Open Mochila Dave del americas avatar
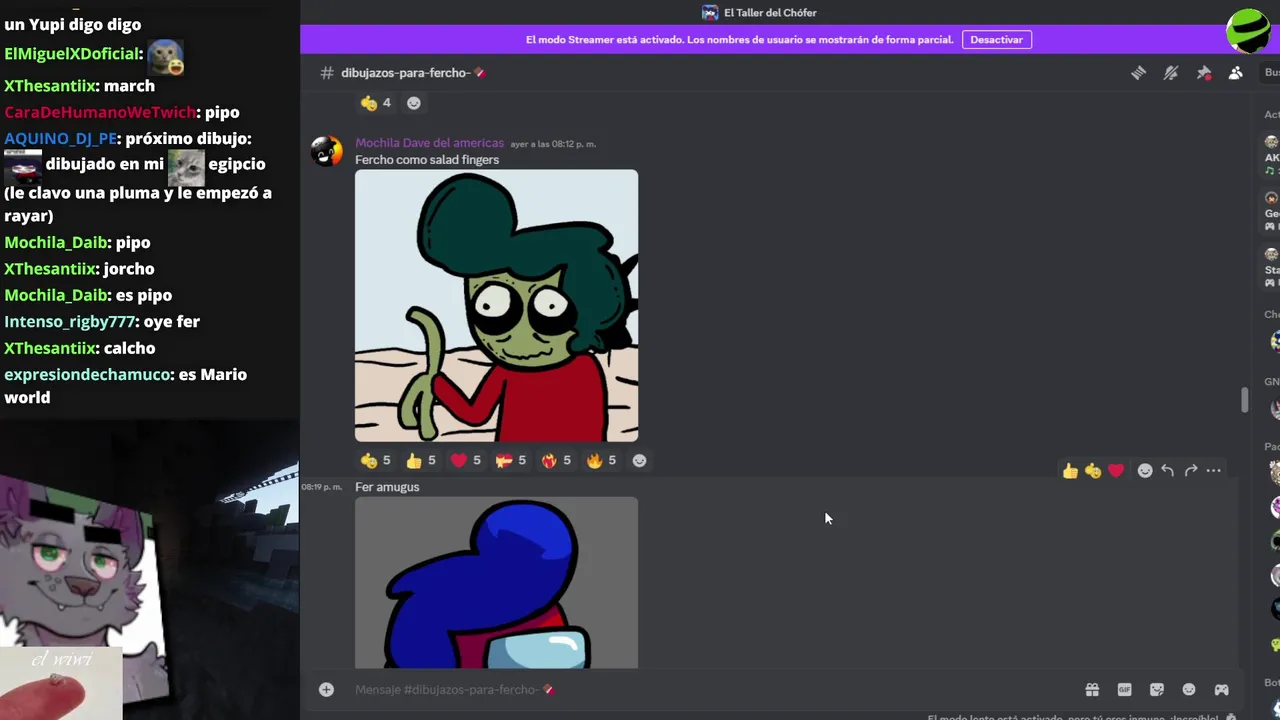 (327, 151)
